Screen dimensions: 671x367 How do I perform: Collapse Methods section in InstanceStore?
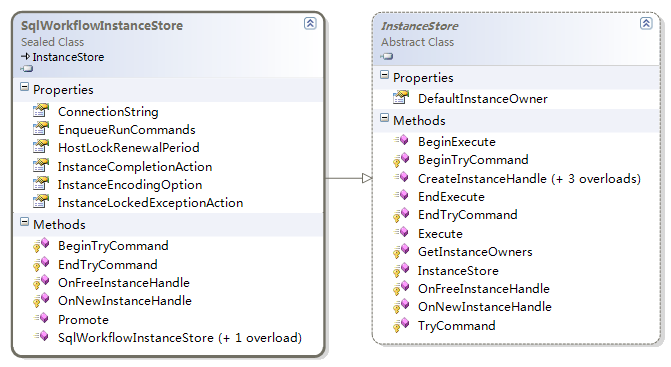click(384, 118)
